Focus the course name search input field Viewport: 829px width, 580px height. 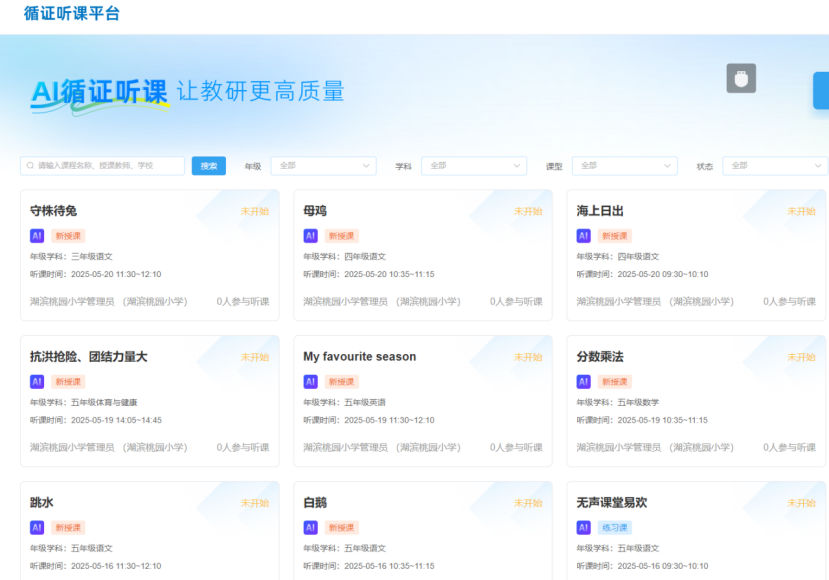103,165
